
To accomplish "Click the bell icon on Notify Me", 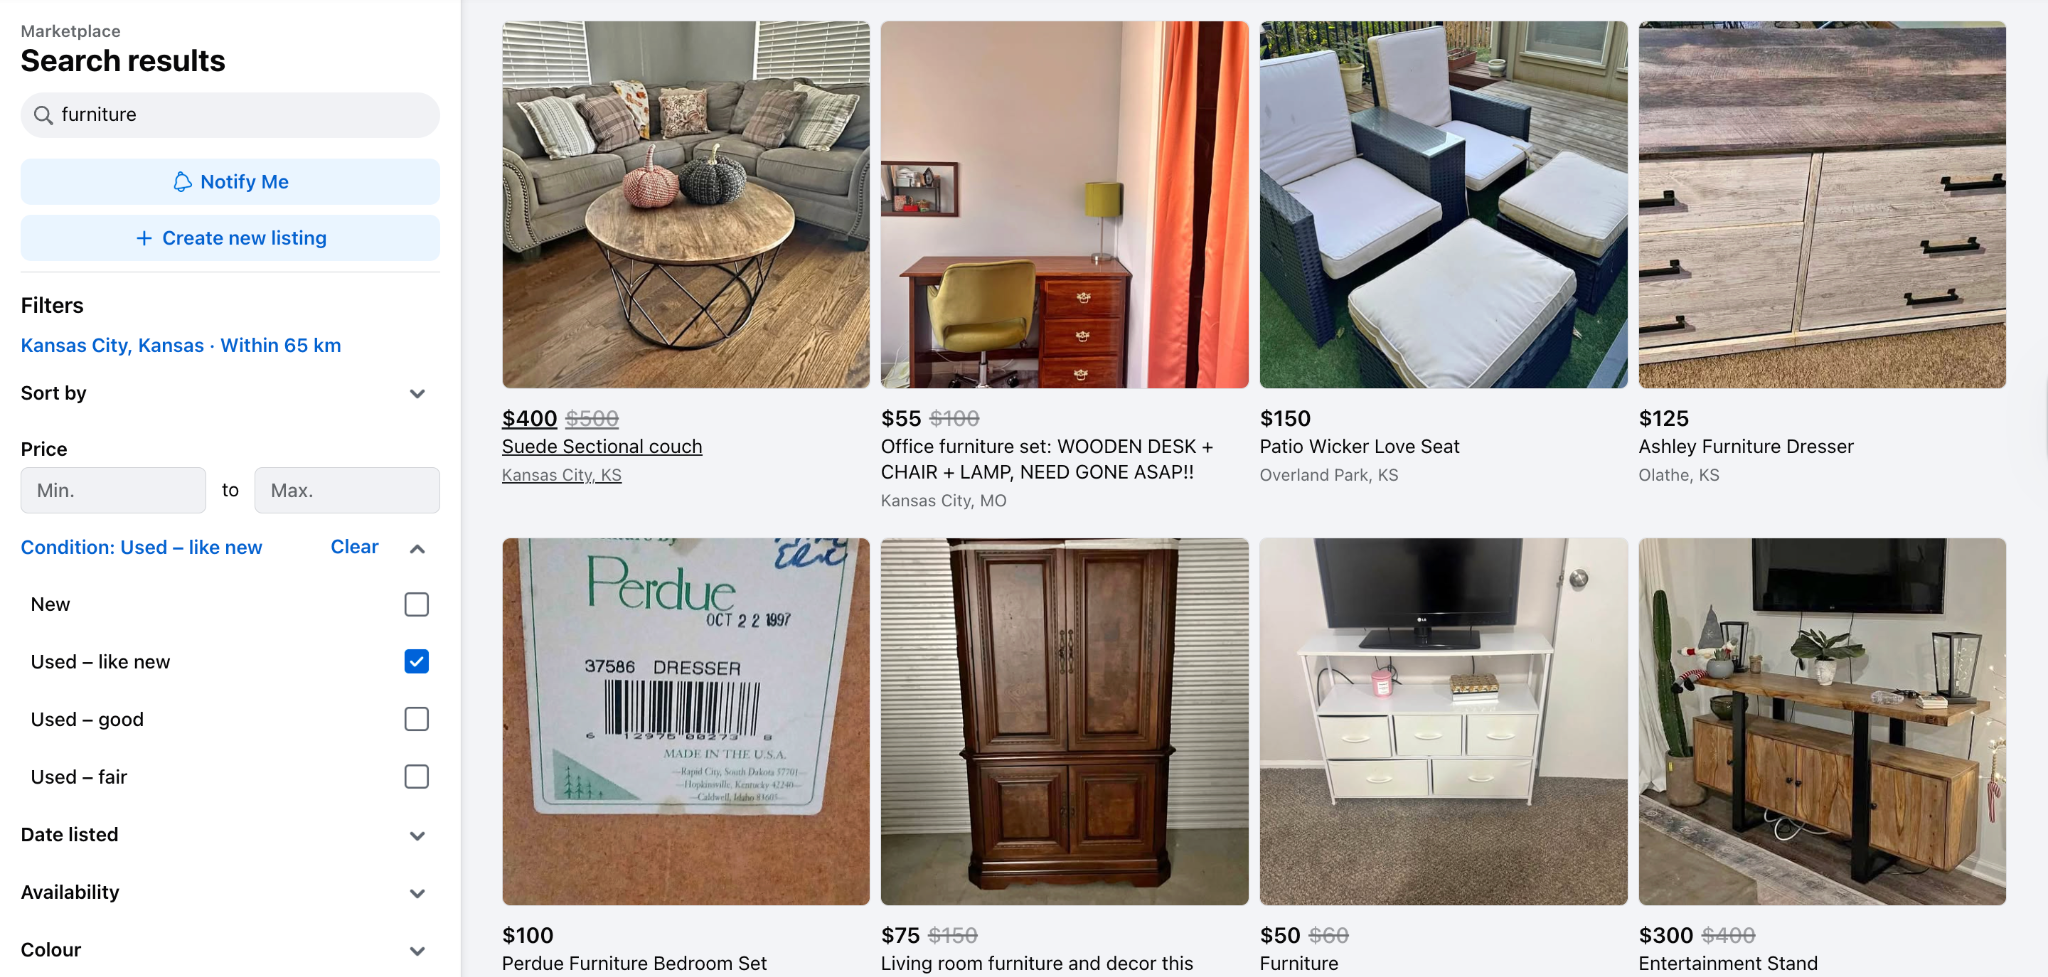I will pos(182,182).
